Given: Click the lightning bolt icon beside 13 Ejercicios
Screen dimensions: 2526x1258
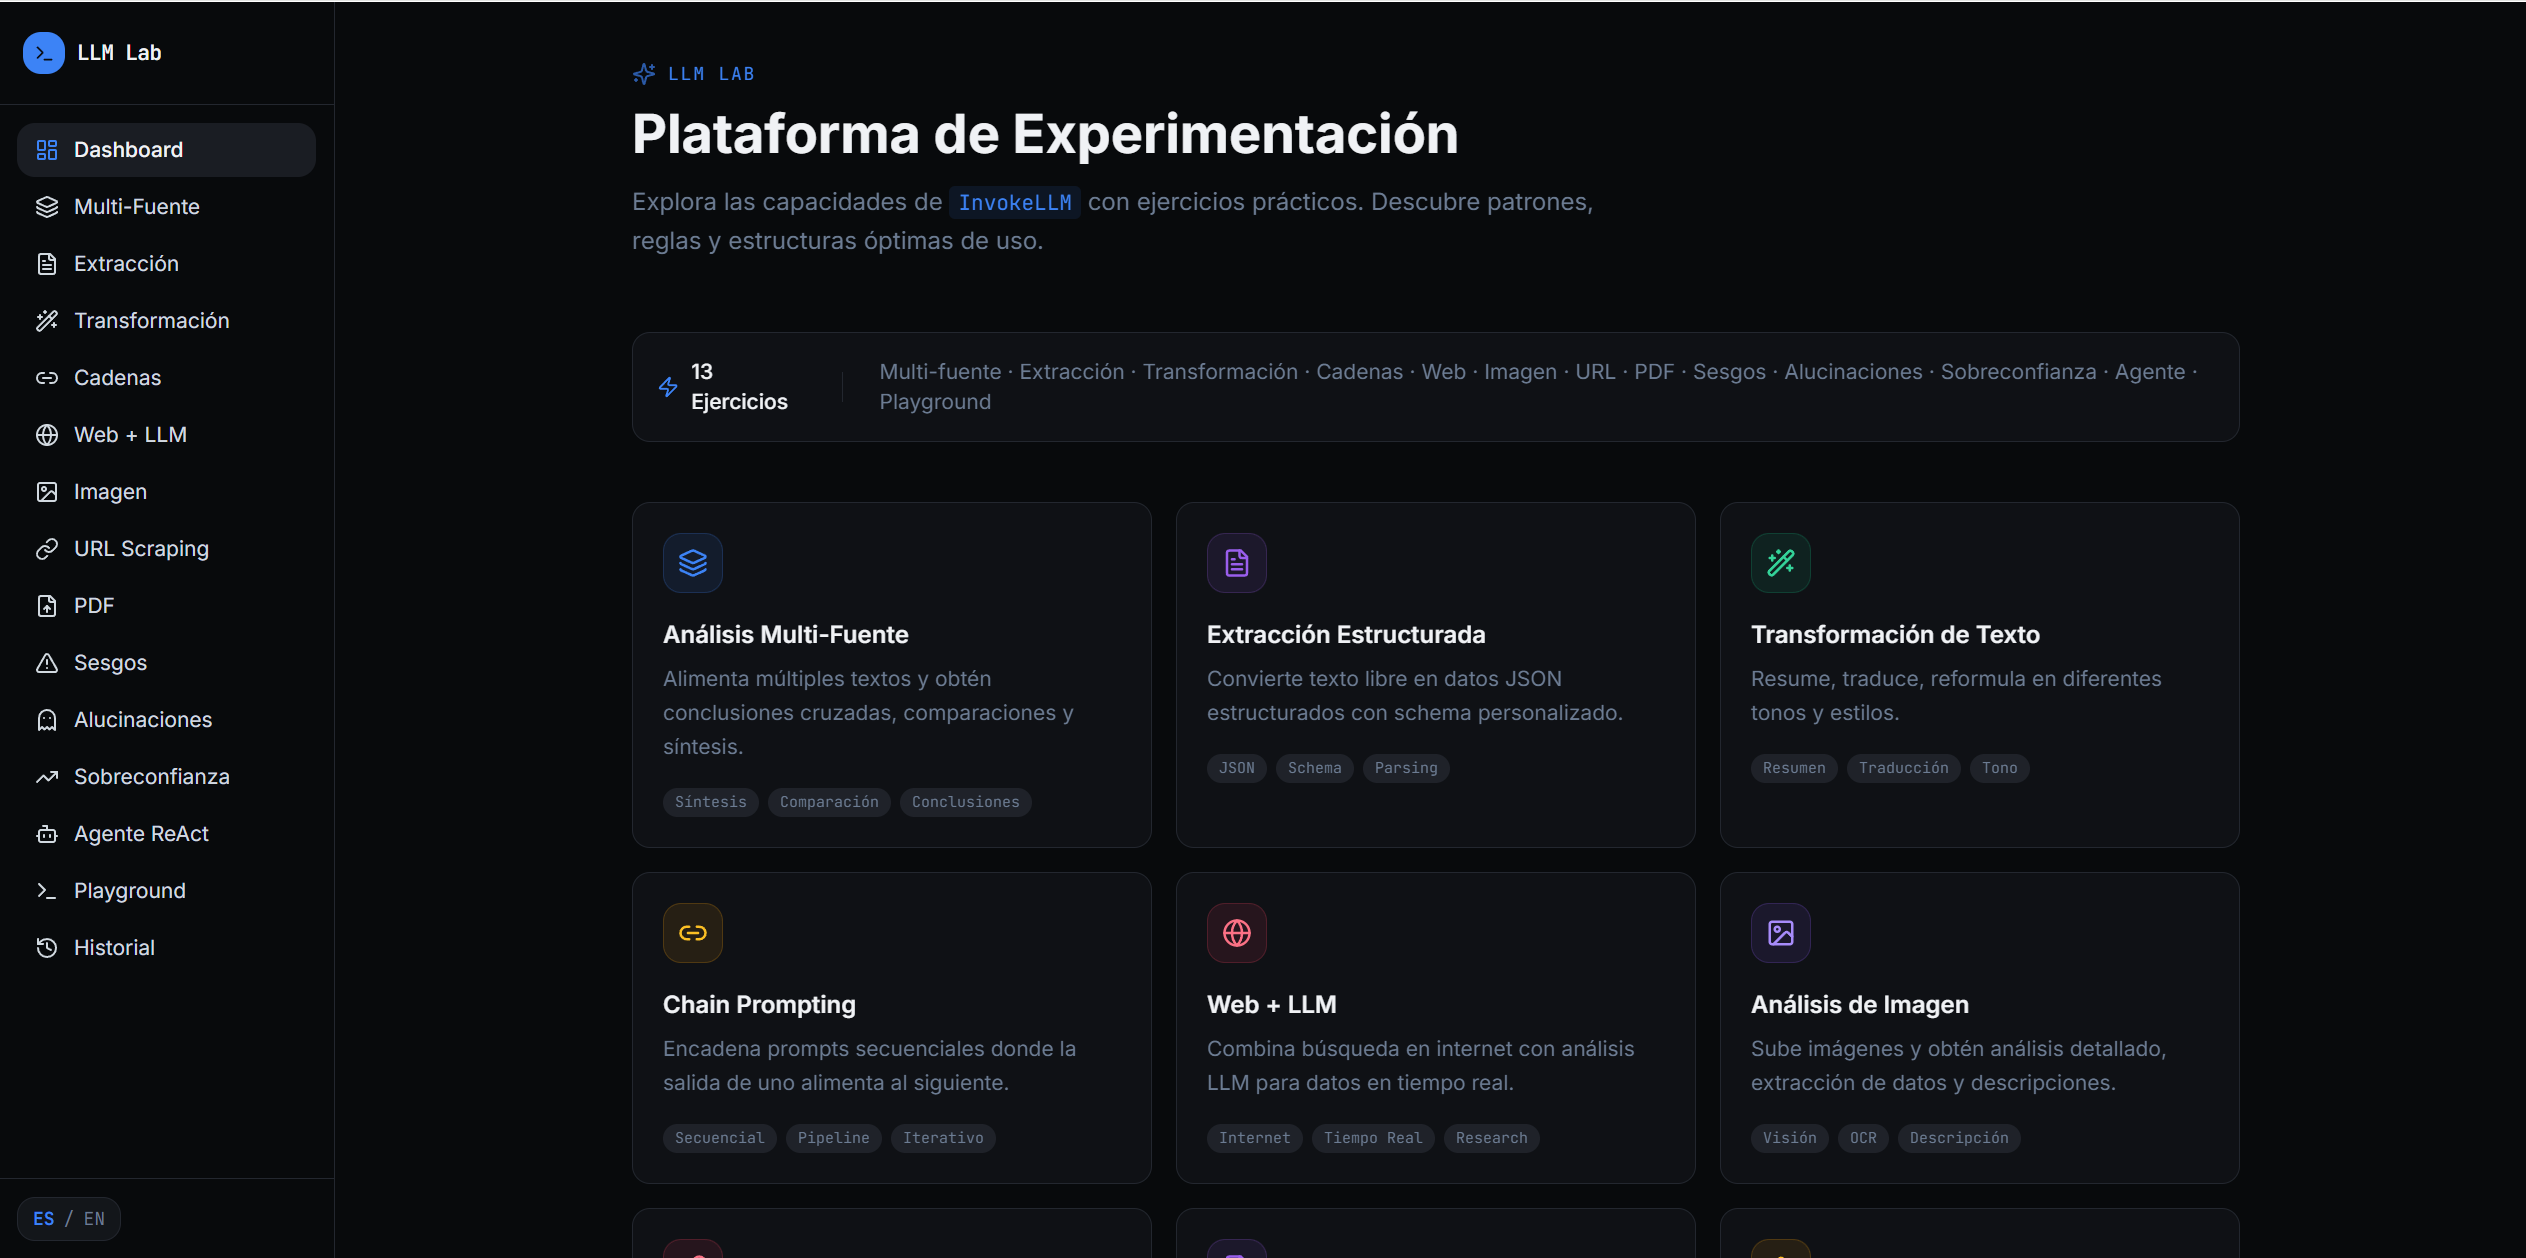Looking at the screenshot, I should pos(668,387).
